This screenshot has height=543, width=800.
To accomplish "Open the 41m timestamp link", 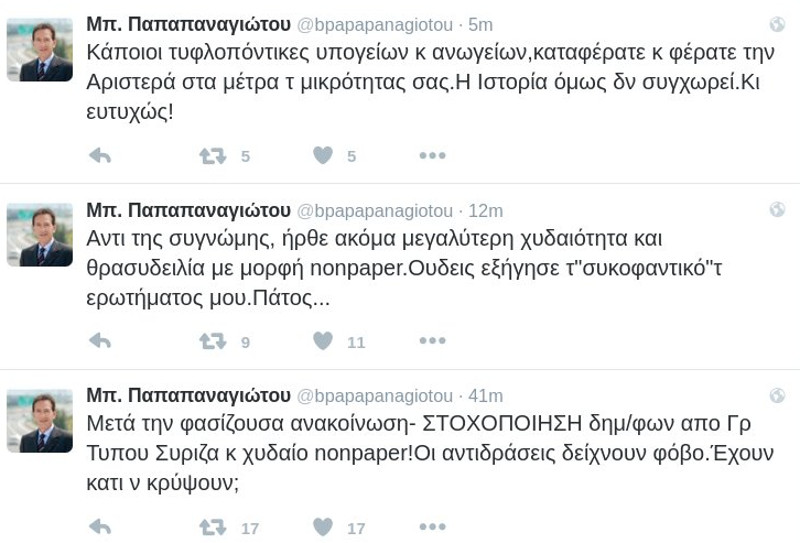I will (x=486, y=395).
